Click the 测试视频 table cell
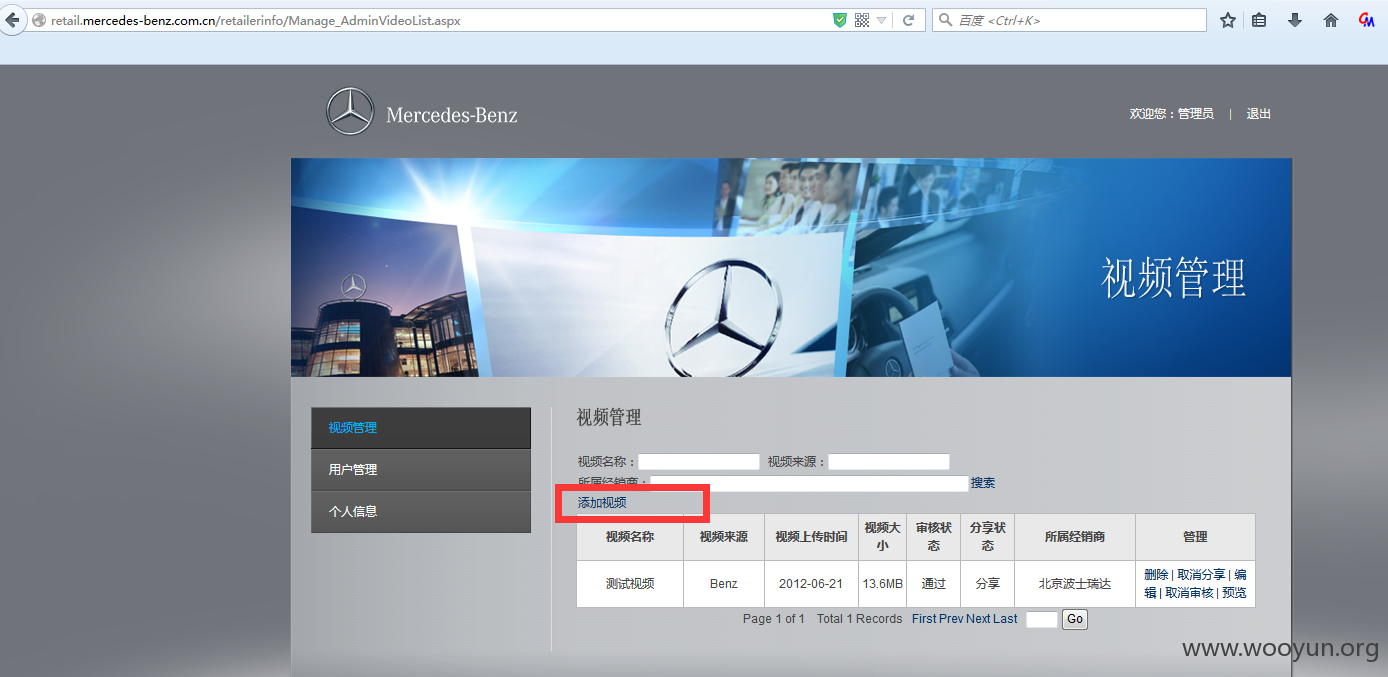Image resolution: width=1388 pixels, height=677 pixels. (630, 584)
